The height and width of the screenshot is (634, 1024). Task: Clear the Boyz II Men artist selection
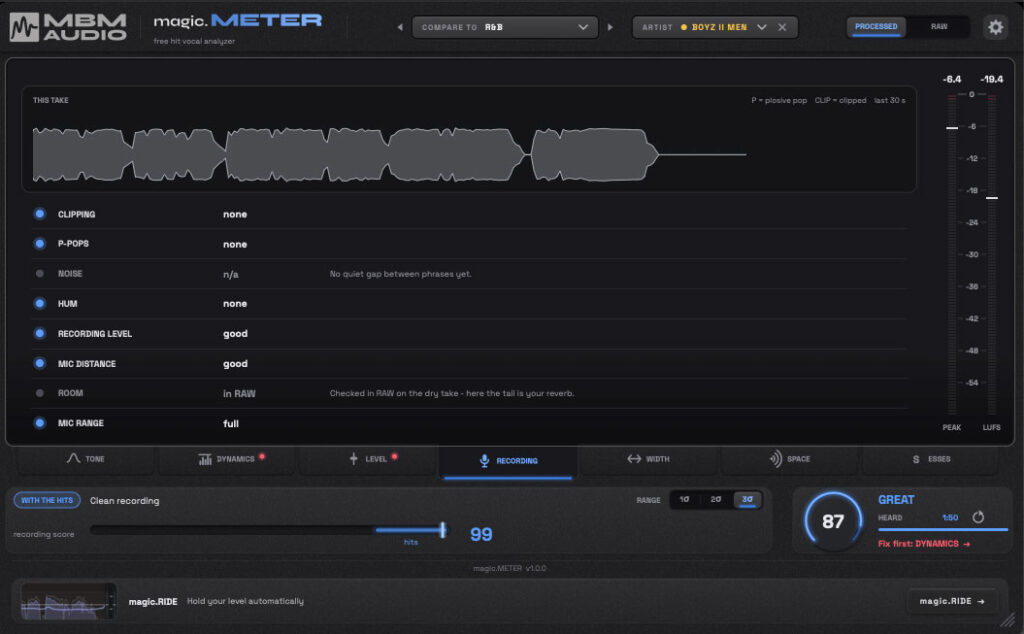(x=782, y=27)
